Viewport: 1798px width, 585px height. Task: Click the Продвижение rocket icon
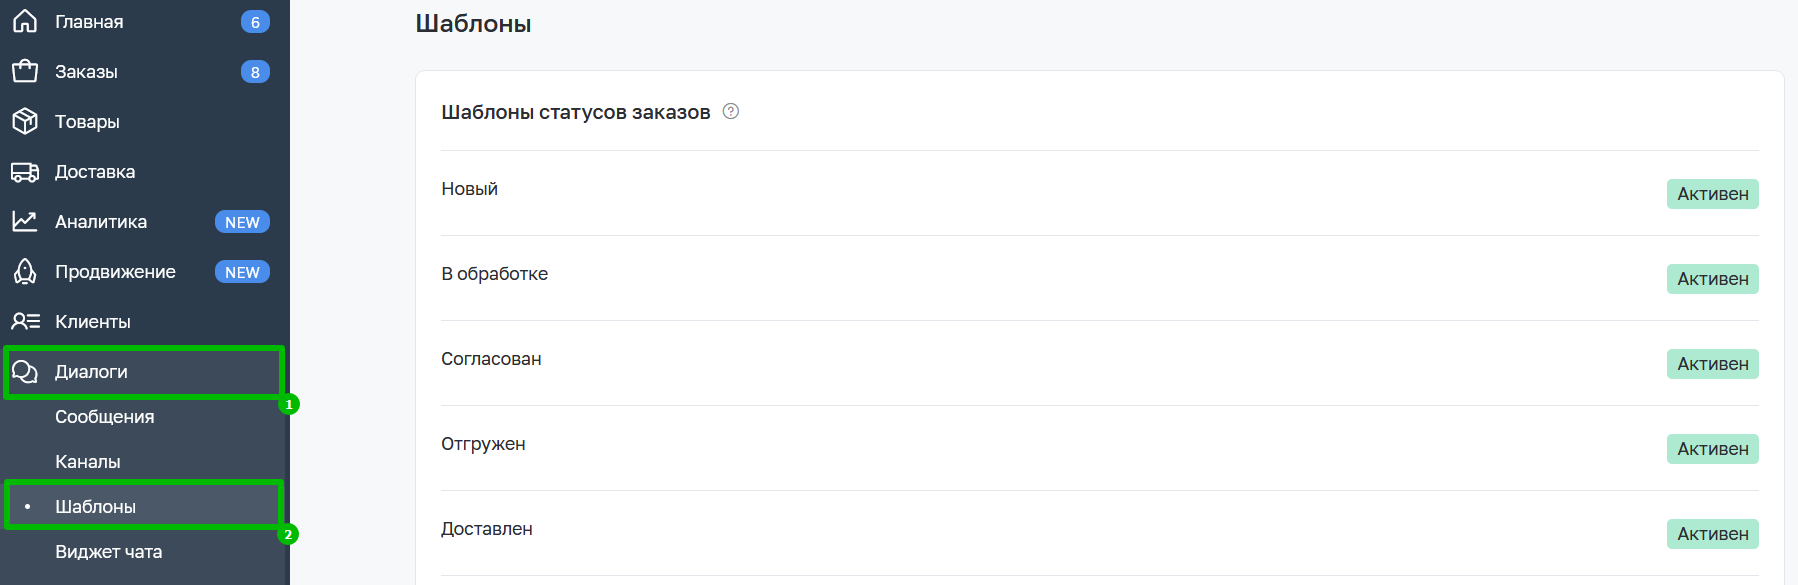[25, 271]
